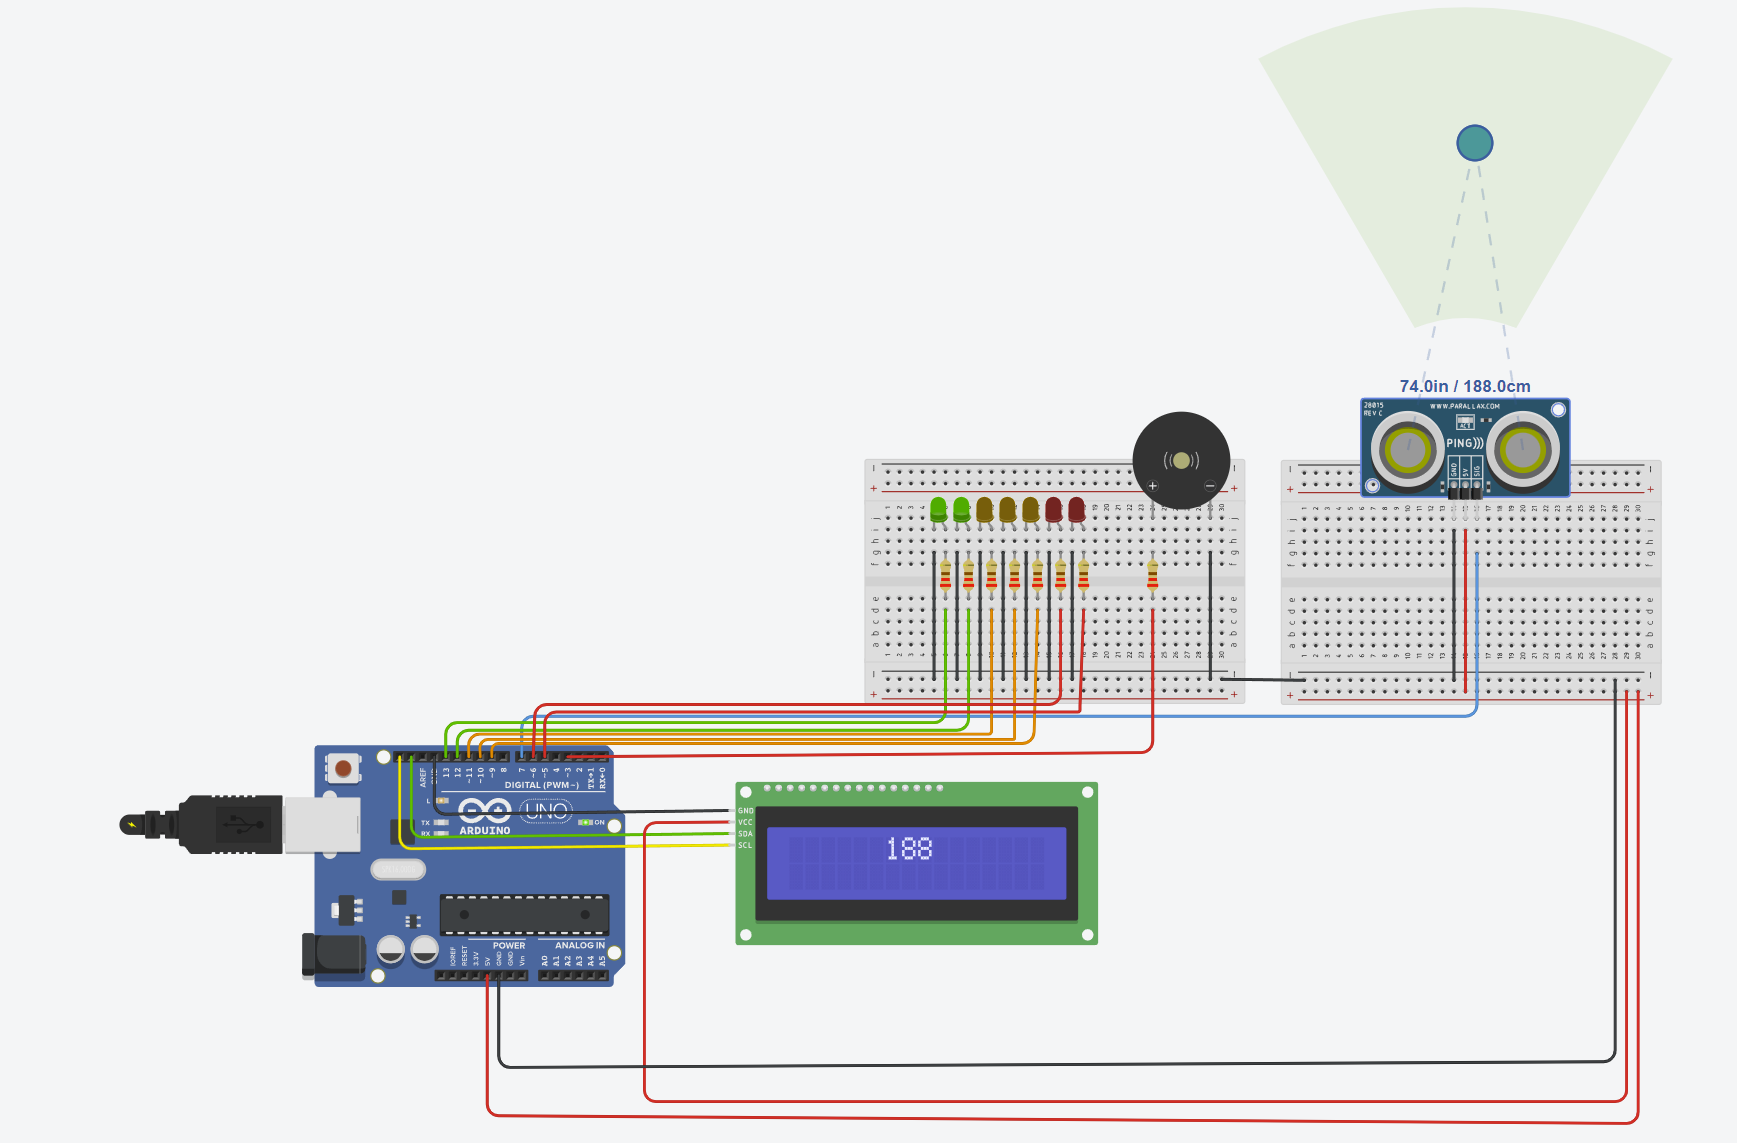Select the leftmost green LED
The width and height of the screenshot is (1737, 1143).
coord(938,510)
